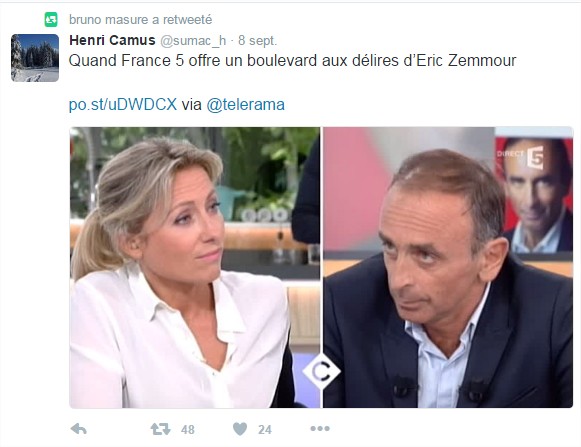Image resolution: width=581 pixels, height=447 pixels.
Task: Click the portrait poster behind the man
Action: tap(534, 195)
